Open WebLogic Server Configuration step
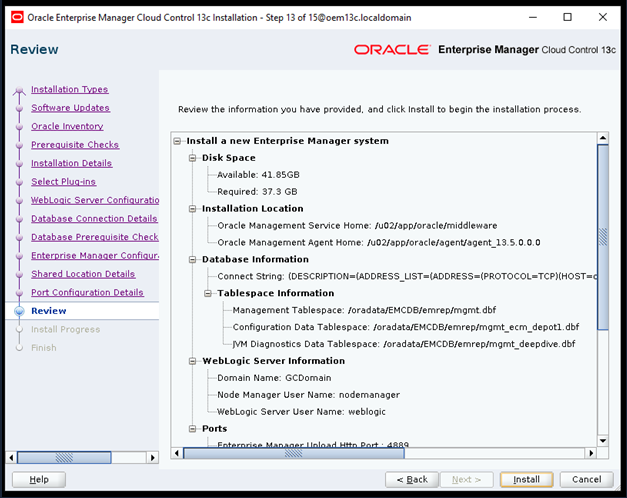Viewport: 627px width, 498px height. tap(95, 200)
